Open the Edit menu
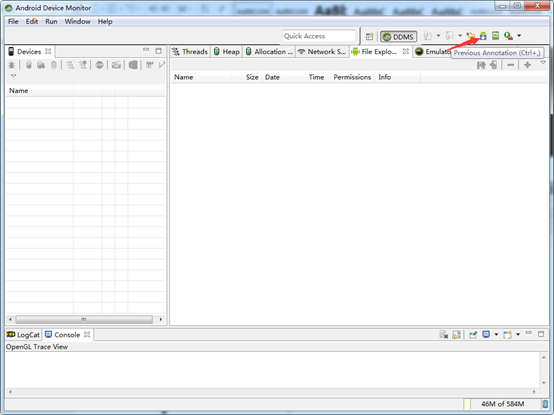The height and width of the screenshot is (415, 554). (32, 22)
